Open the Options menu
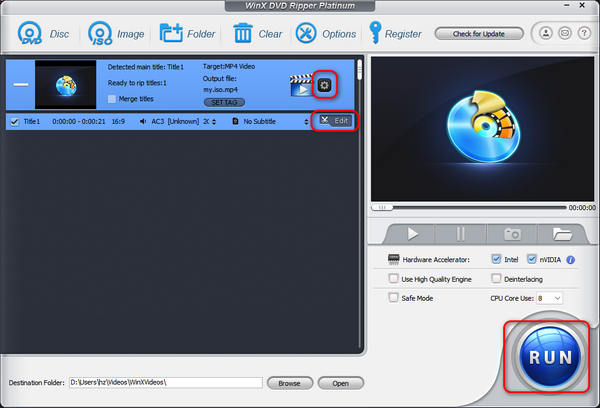The height and width of the screenshot is (408, 600). (x=326, y=33)
